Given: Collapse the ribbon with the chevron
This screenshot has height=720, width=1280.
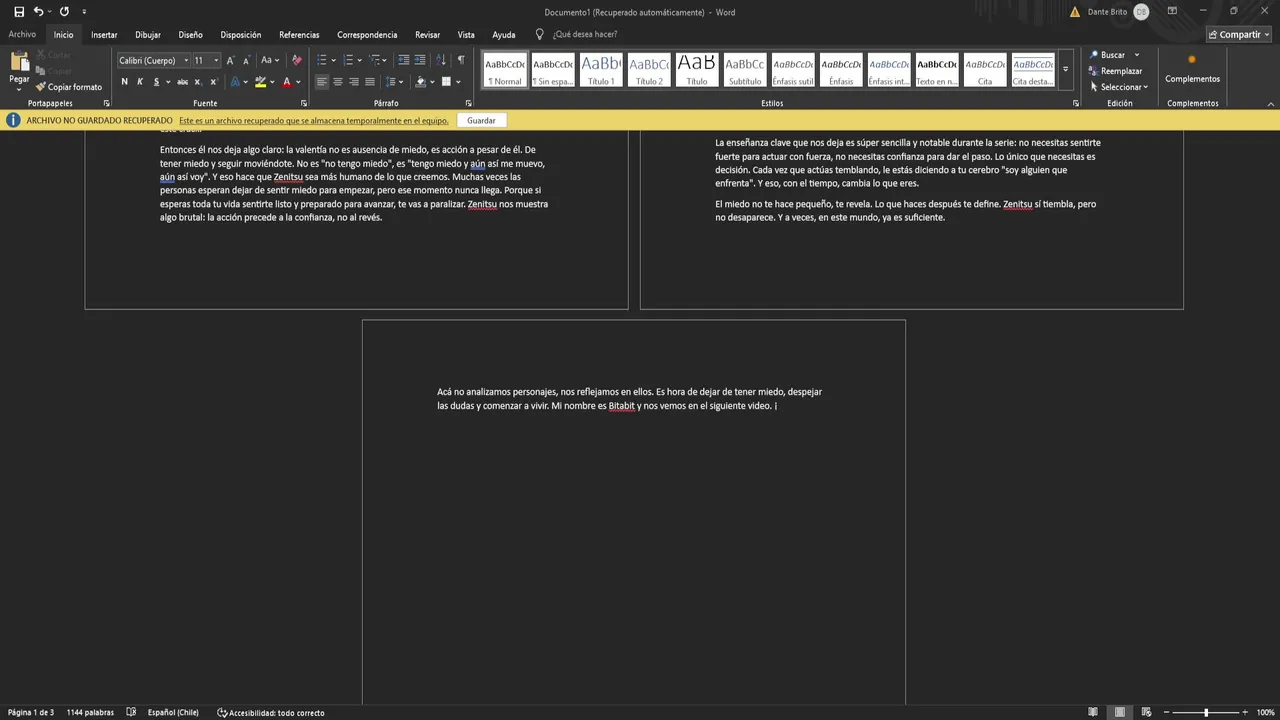Looking at the screenshot, I should click(1271, 103).
